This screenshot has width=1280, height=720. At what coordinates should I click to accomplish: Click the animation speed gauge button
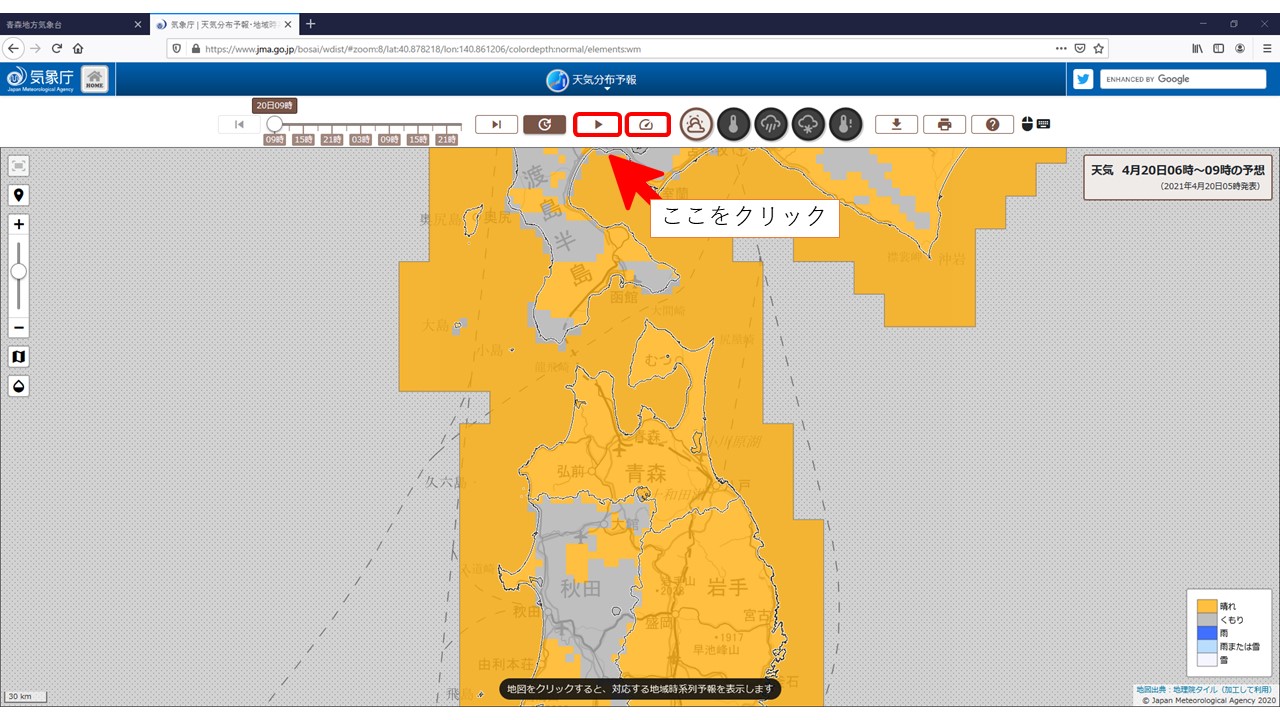pos(647,125)
